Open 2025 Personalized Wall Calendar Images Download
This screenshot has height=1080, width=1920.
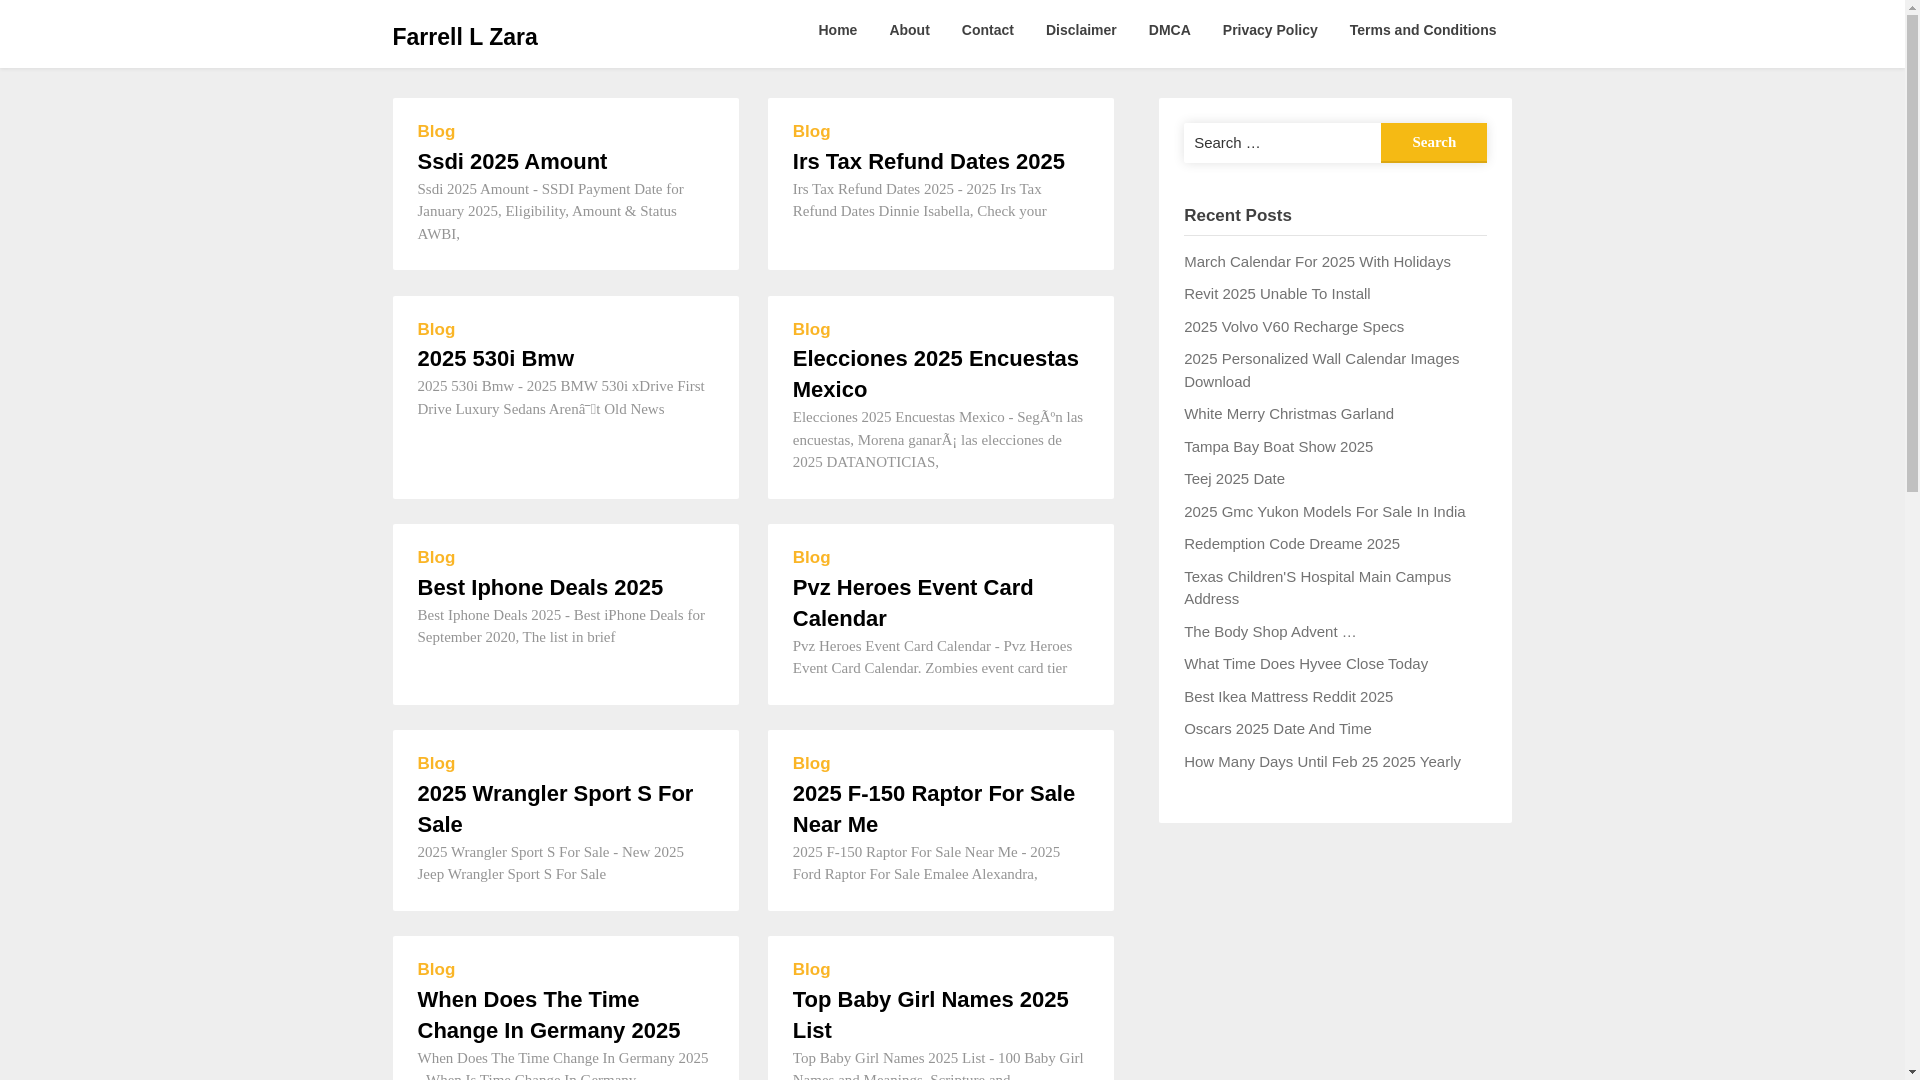[1321, 370]
